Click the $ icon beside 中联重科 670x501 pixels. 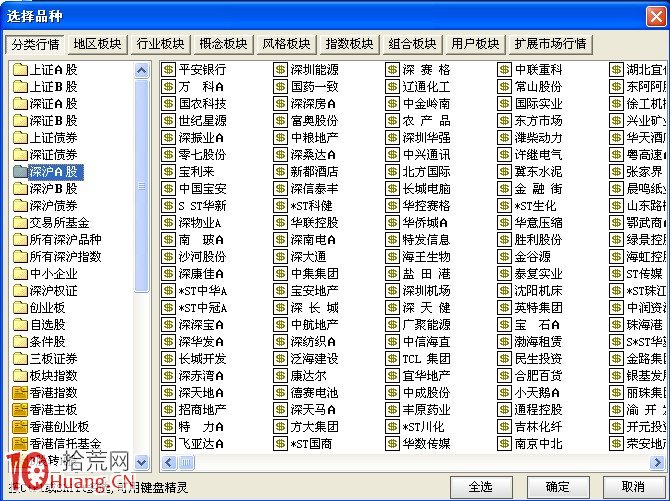coord(504,70)
